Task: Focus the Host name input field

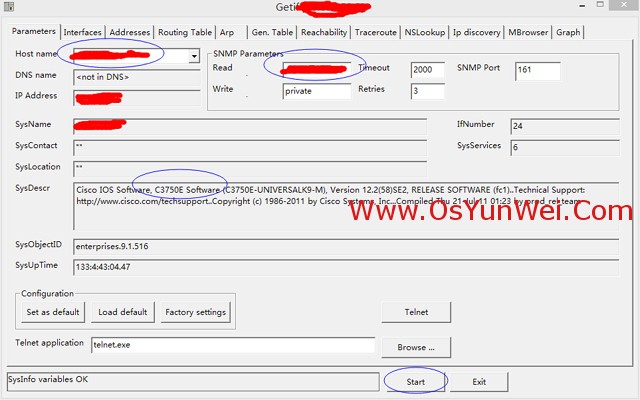Action: point(131,56)
